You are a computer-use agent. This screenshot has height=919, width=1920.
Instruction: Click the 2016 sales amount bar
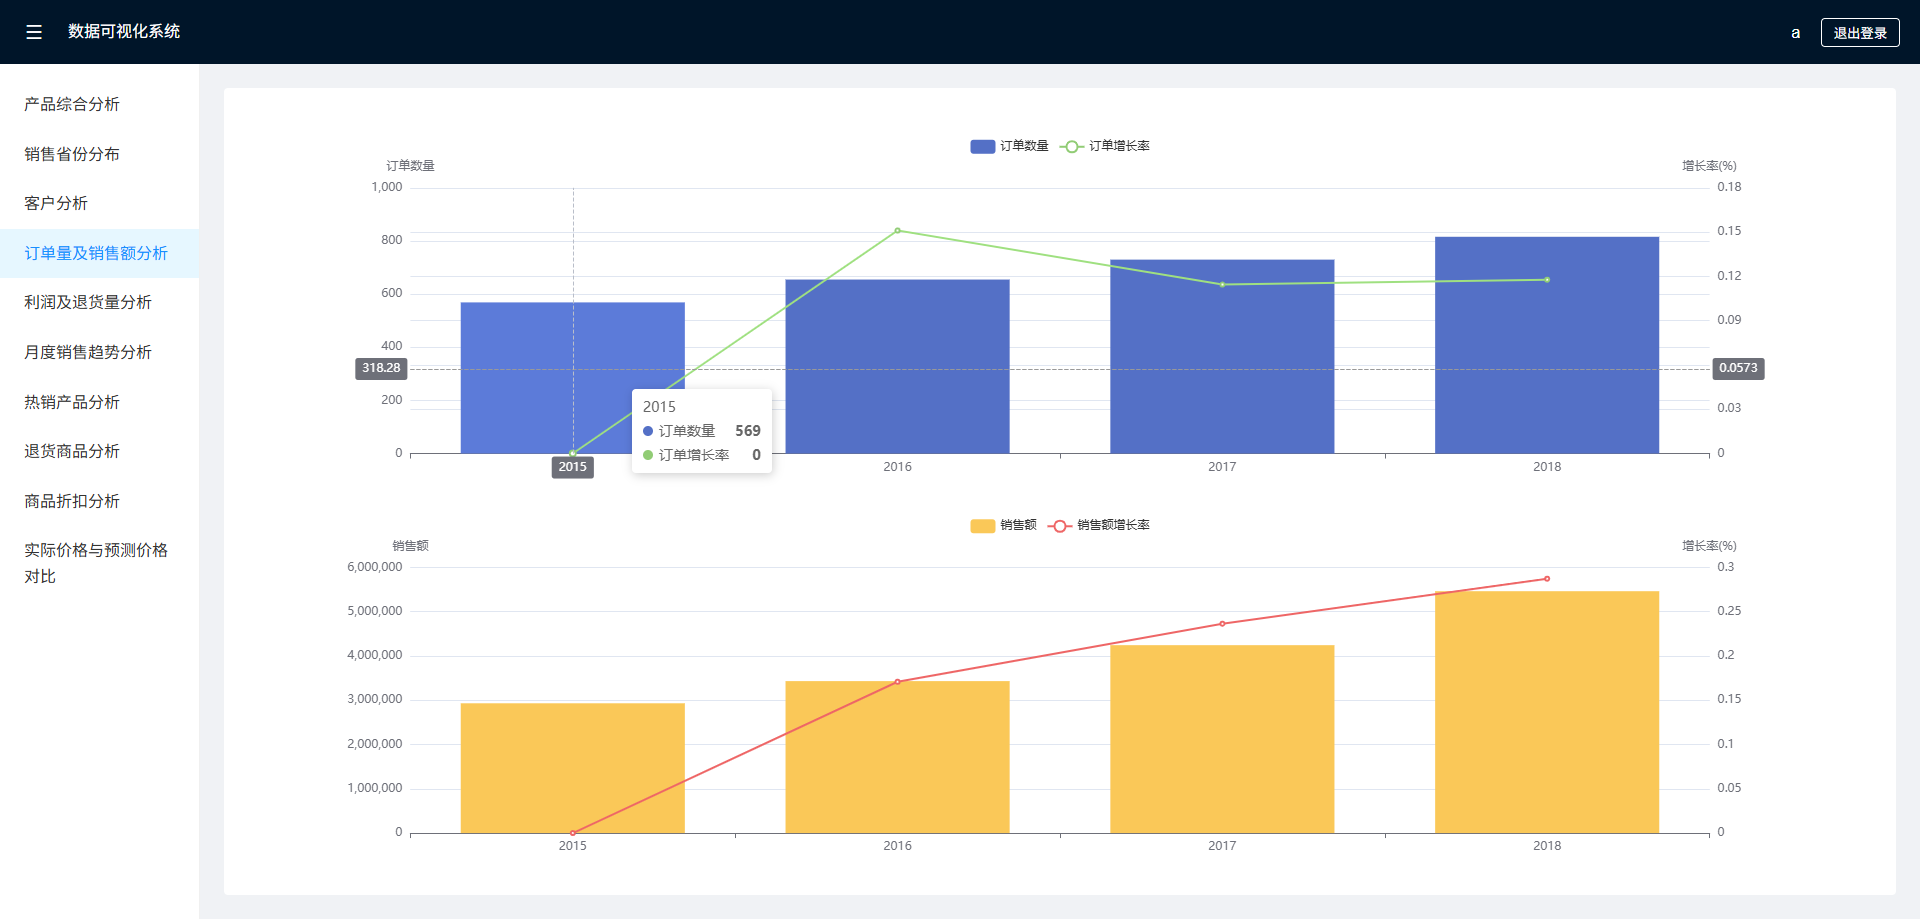(x=897, y=757)
